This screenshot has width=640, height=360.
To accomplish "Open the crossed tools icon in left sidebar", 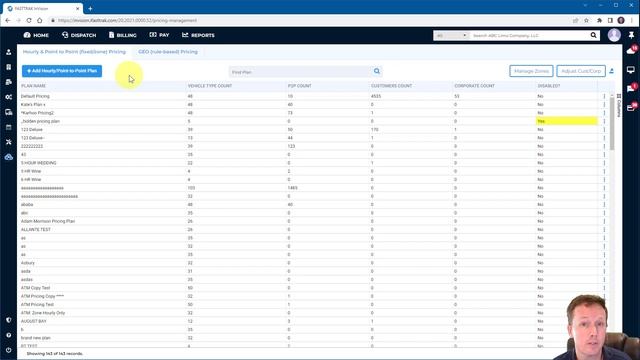I will click(x=9, y=142).
